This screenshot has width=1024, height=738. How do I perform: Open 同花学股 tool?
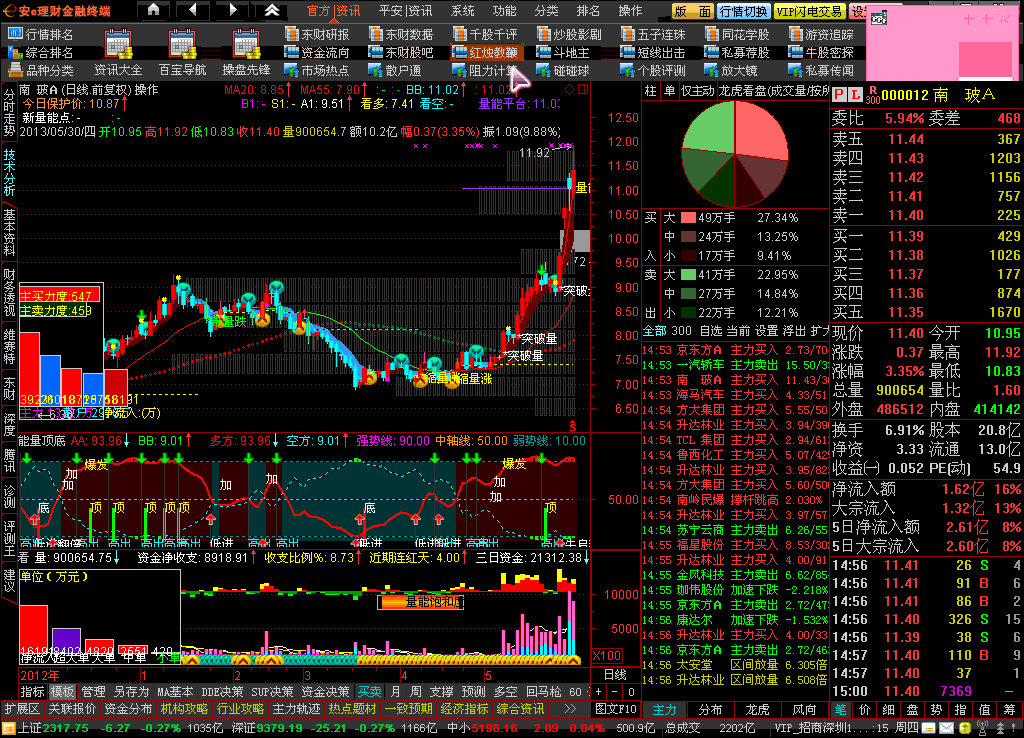click(x=737, y=35)
